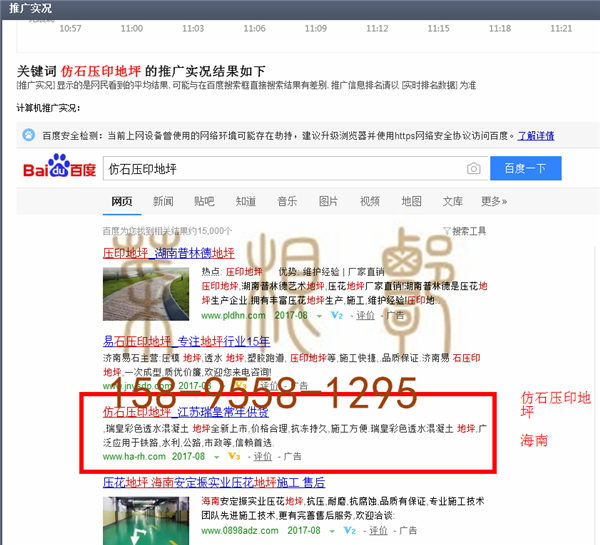This screenshot has width=600, height=545.
Task: Click the [实时排名数据] text link
Action: click(429, 85)
